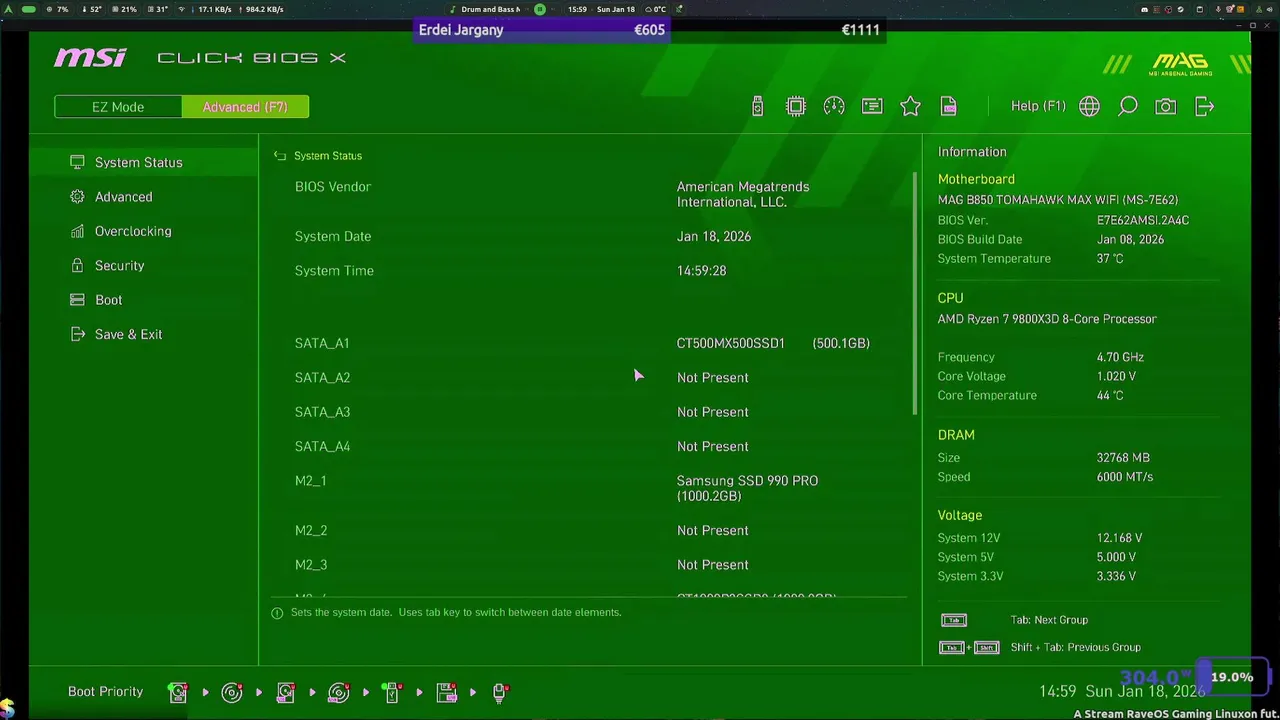This screenshot has width=1280, height=720.
Task: Open the Save & Exit menu
Action: 144,334
